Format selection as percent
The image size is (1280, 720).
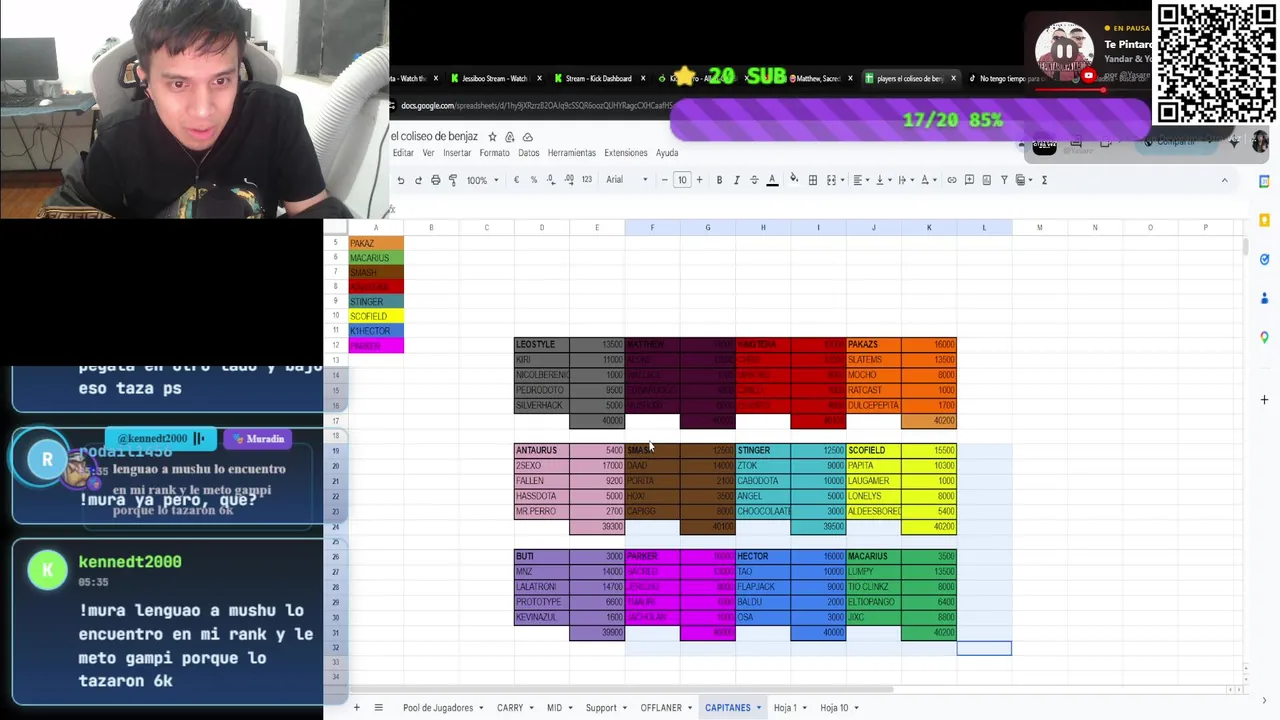[x=533, y=180]
